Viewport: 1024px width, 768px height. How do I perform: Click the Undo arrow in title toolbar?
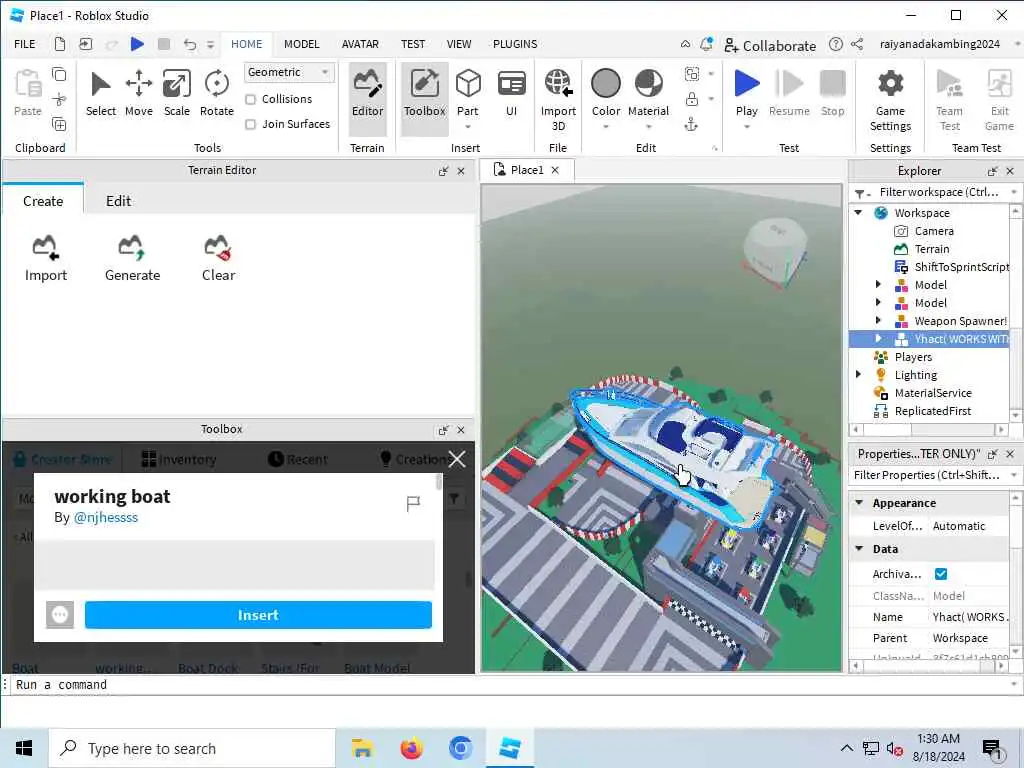coord(189,44)
